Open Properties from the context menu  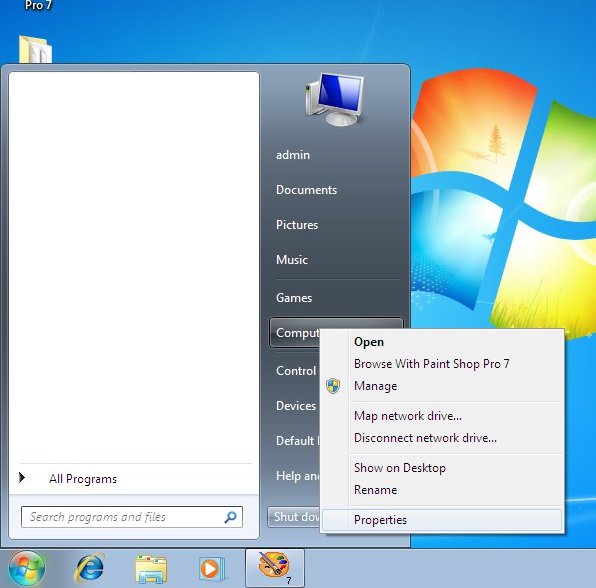442,520
